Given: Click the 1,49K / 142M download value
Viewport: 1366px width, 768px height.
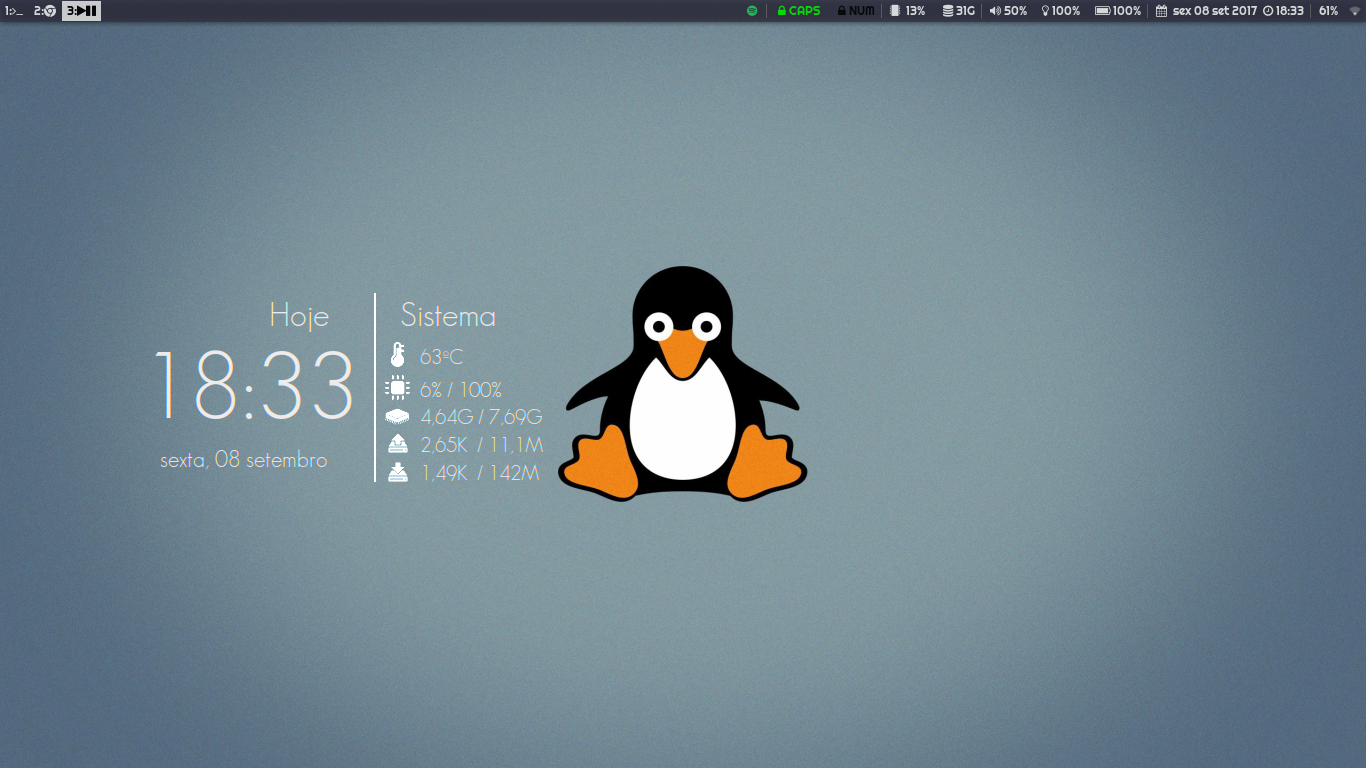Looking at the screenshot, I should point(480,473).
